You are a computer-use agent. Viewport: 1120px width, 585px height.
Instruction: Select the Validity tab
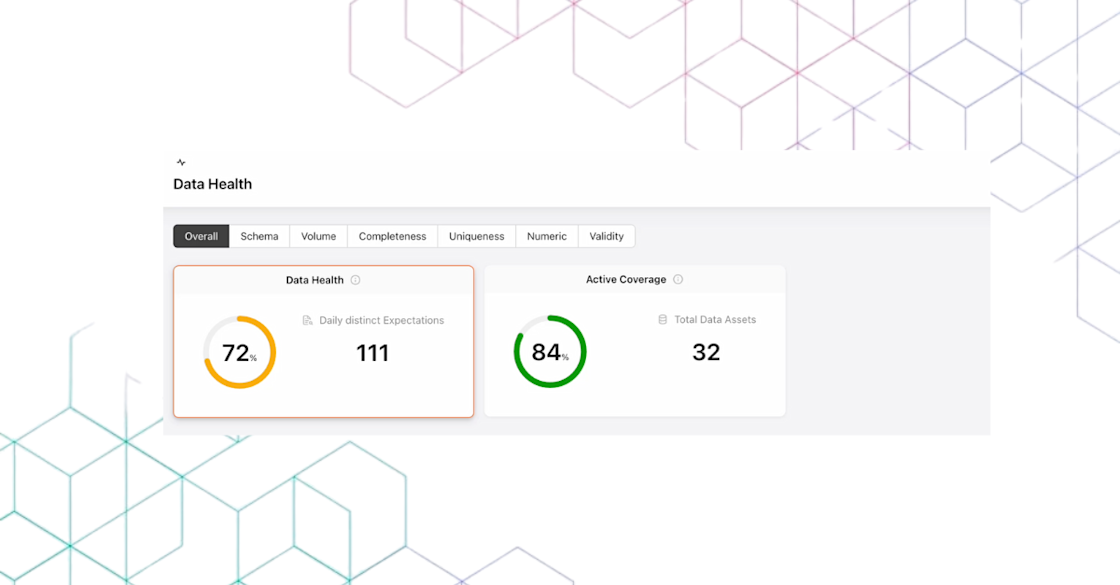606,236
